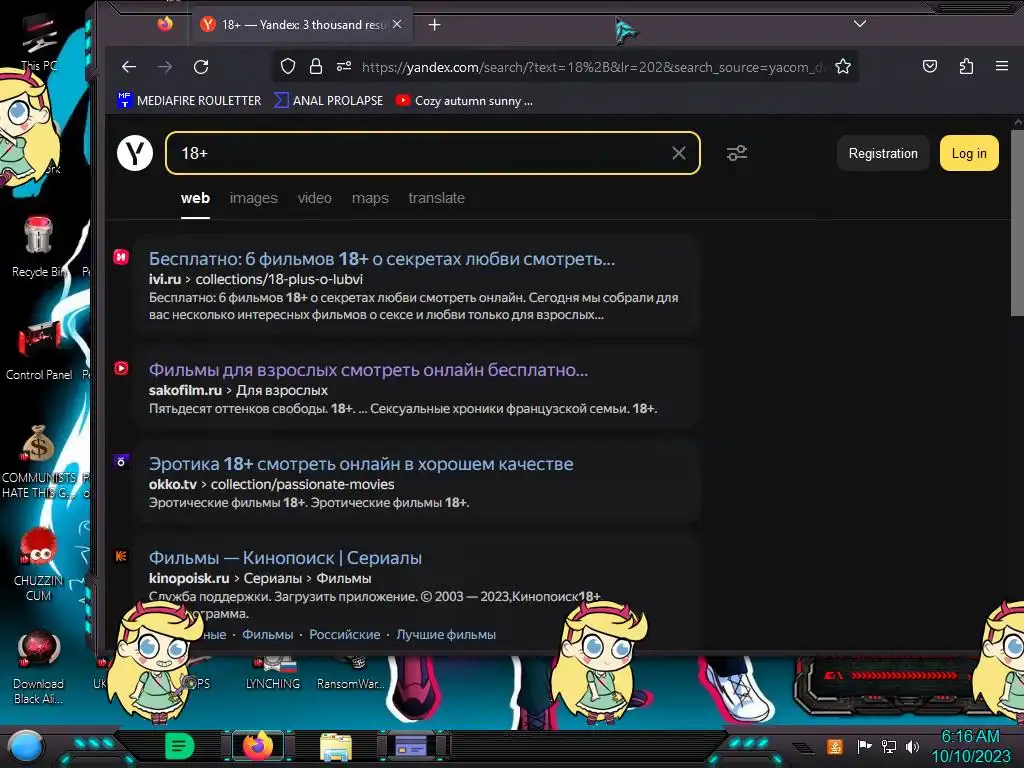
Task: Open Java update tray icon
Action: click(x=834, y=746)
